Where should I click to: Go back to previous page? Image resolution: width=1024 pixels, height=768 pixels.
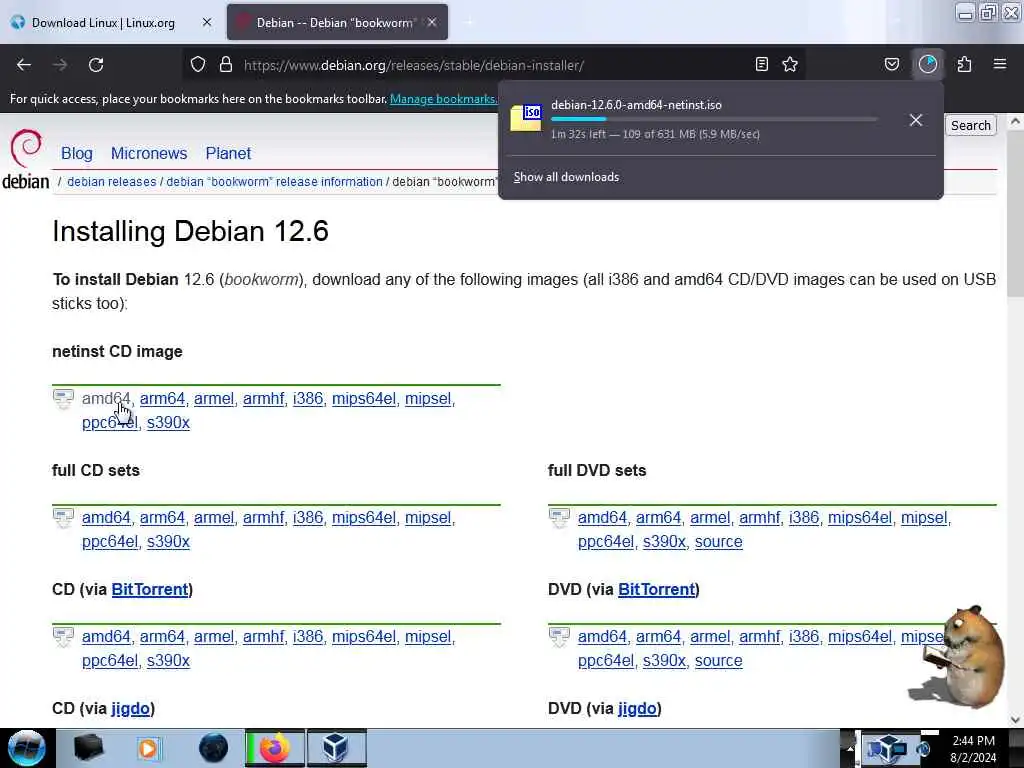pyautogui.click(x=24, y=65)
